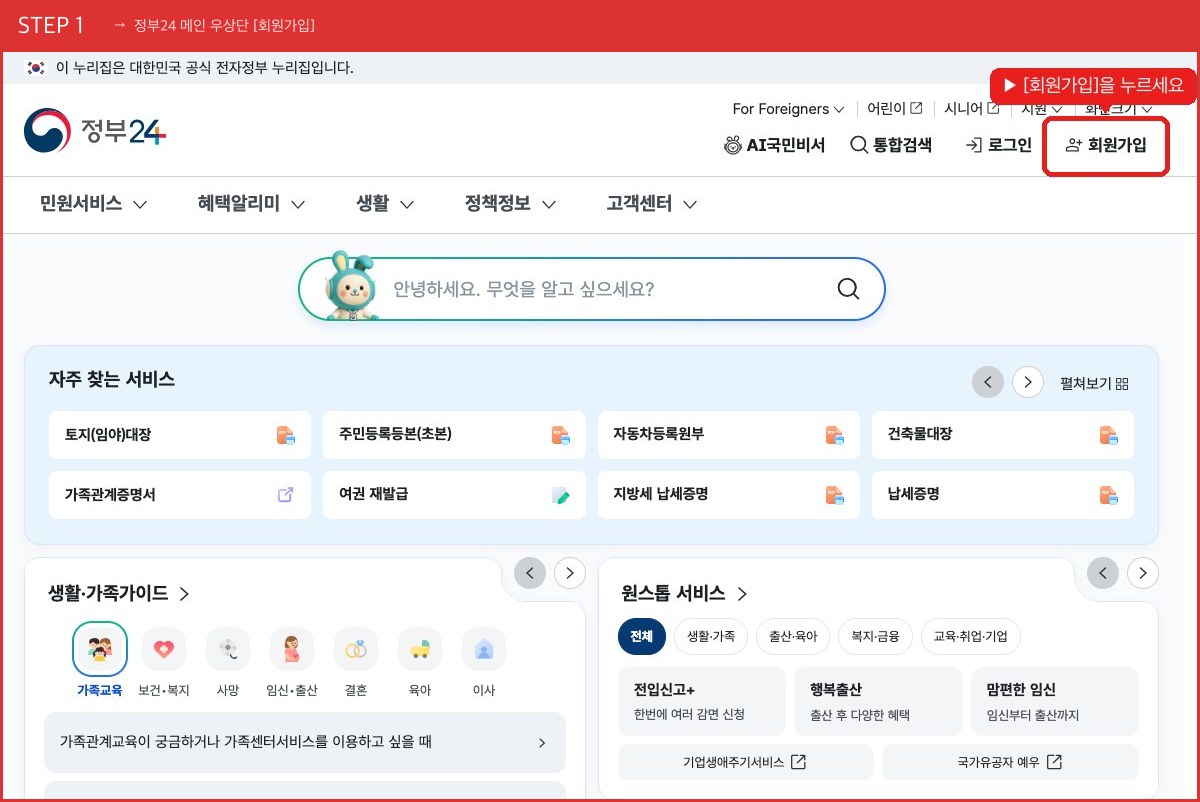
Task: Click the rabbit mascot character
Action: point(351,287)
